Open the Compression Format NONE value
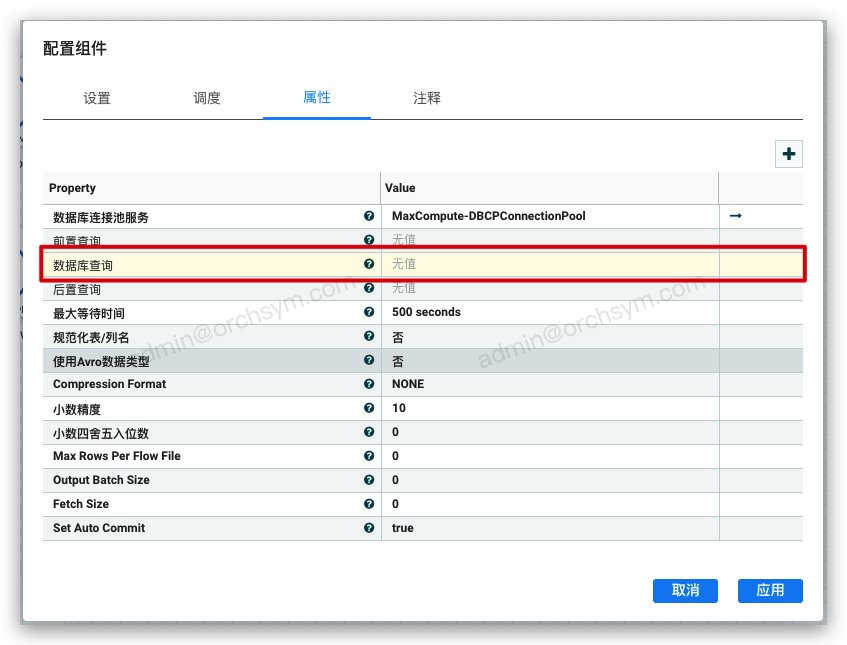 coord(550,384)
